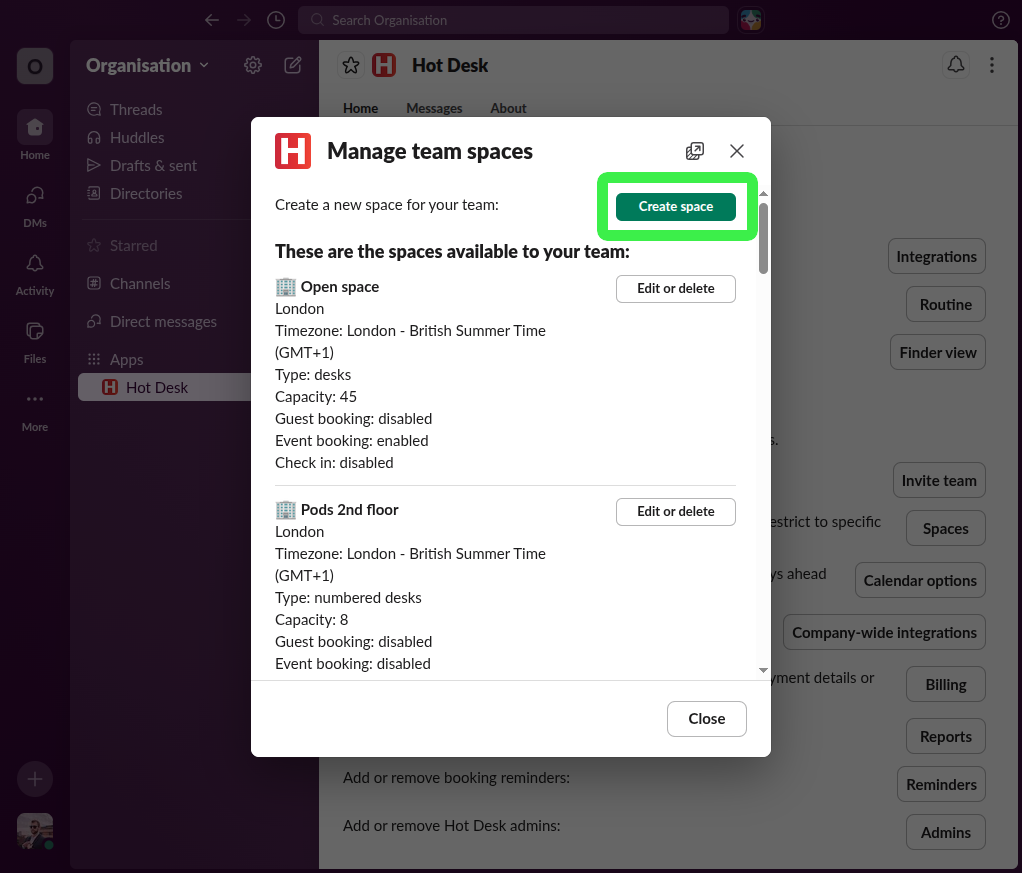Open the three-dot menu in the header
Screen dimensions: 1022x873
pos(991,64)
